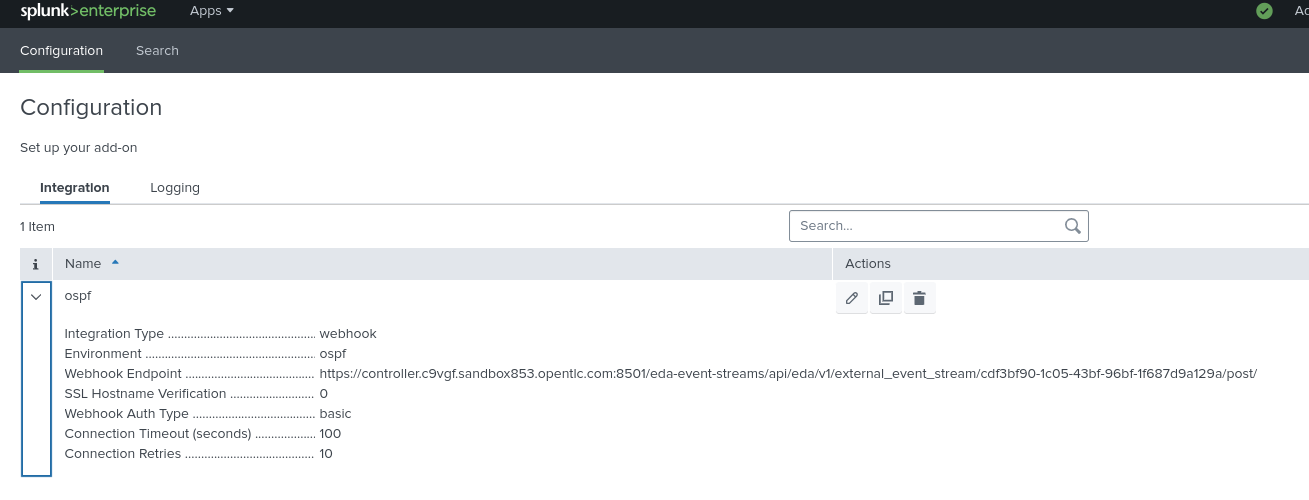Click the green health status check icon
The width and height of the screenshot is (1309, 500).
1264,11
